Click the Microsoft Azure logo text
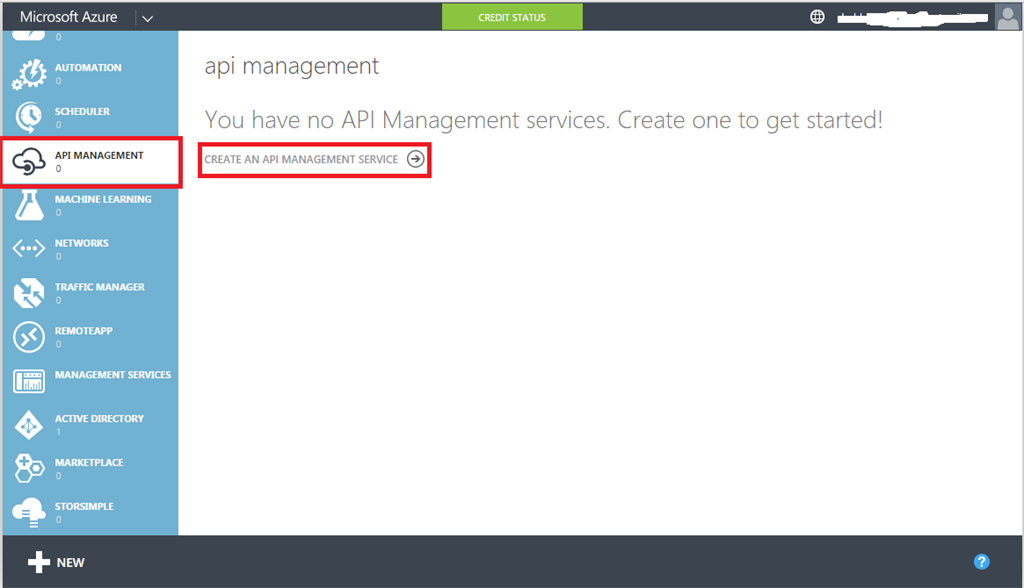This screenshot has width=1024, height=588. pos(69,17)
